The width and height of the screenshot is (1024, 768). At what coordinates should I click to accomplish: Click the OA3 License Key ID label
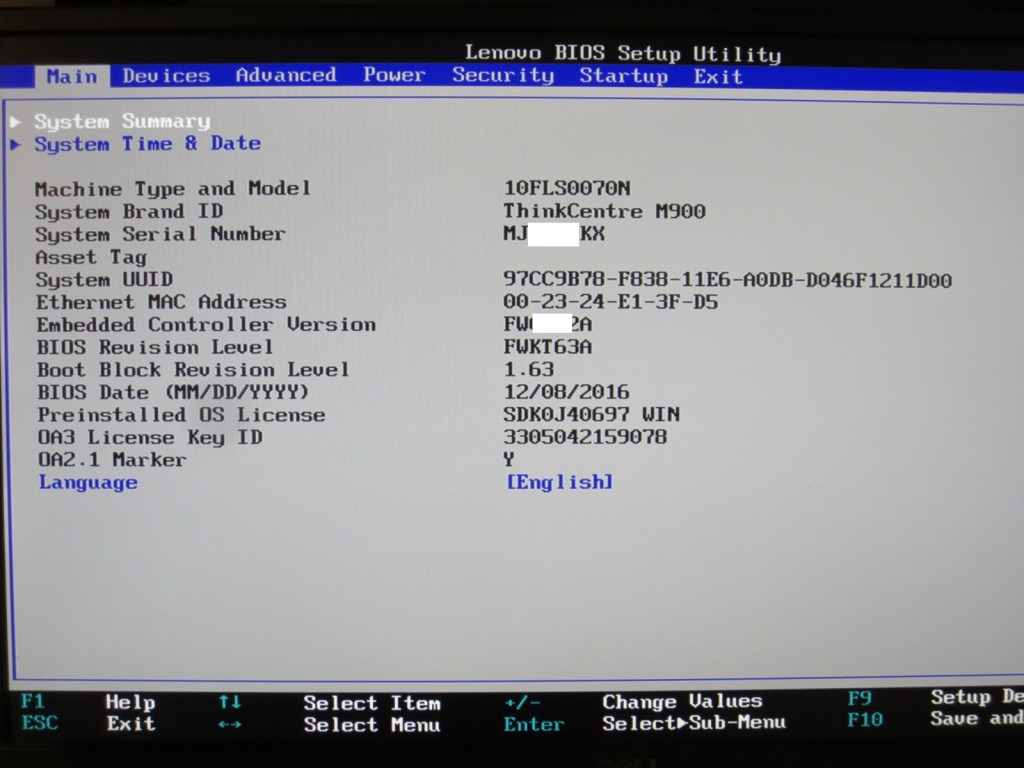pyautogui.click(x=150, y=437)
